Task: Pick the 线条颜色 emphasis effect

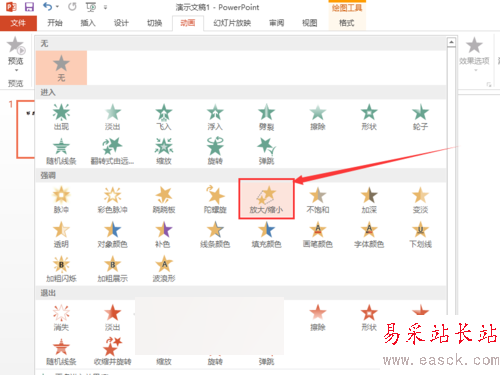Action: 215,234
